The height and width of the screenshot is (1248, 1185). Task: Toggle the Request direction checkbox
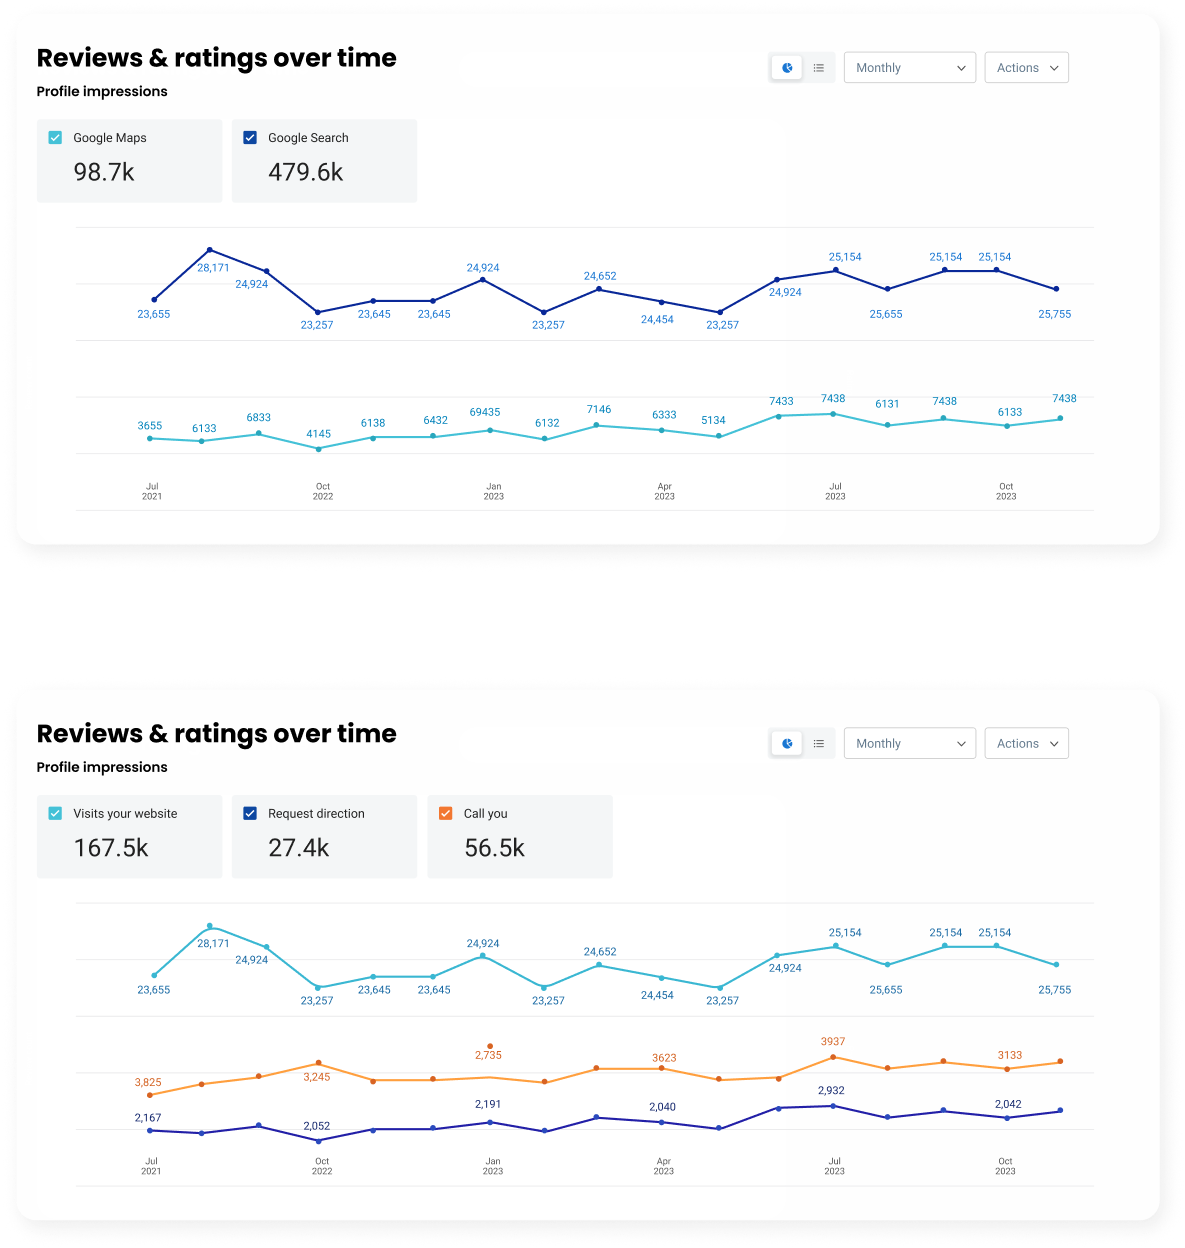[x=250, y=814]
